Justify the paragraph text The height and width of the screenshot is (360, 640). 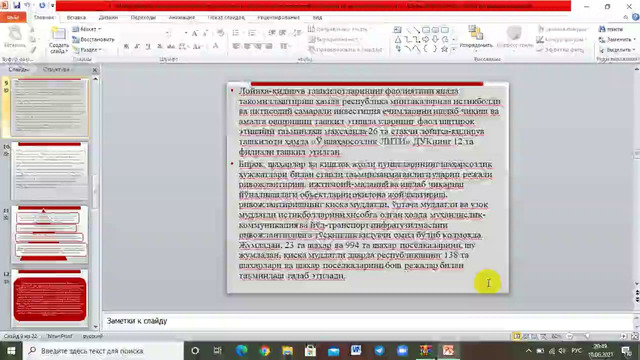(269, 47)
